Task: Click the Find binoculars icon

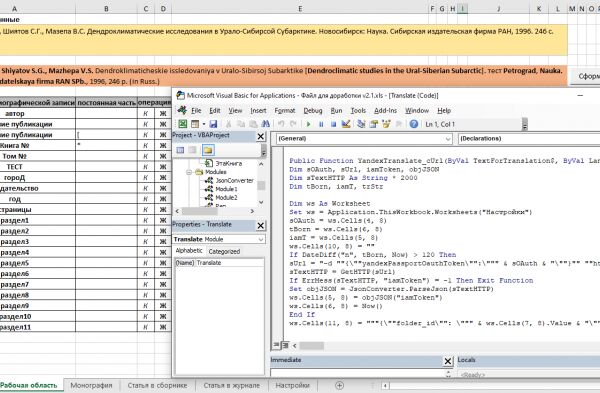Action: click(x=265, y=124)
